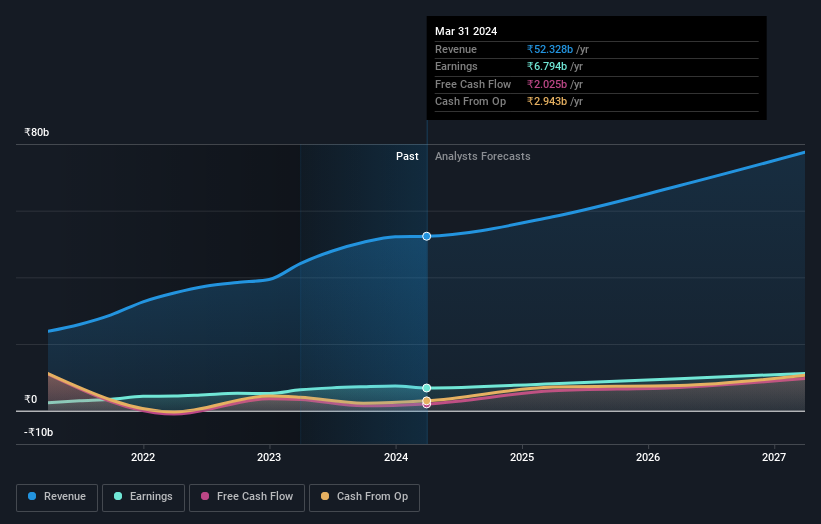Click the Earnings row label in tooltip
This screenshot has width=821, height=524.
[457, 66]
